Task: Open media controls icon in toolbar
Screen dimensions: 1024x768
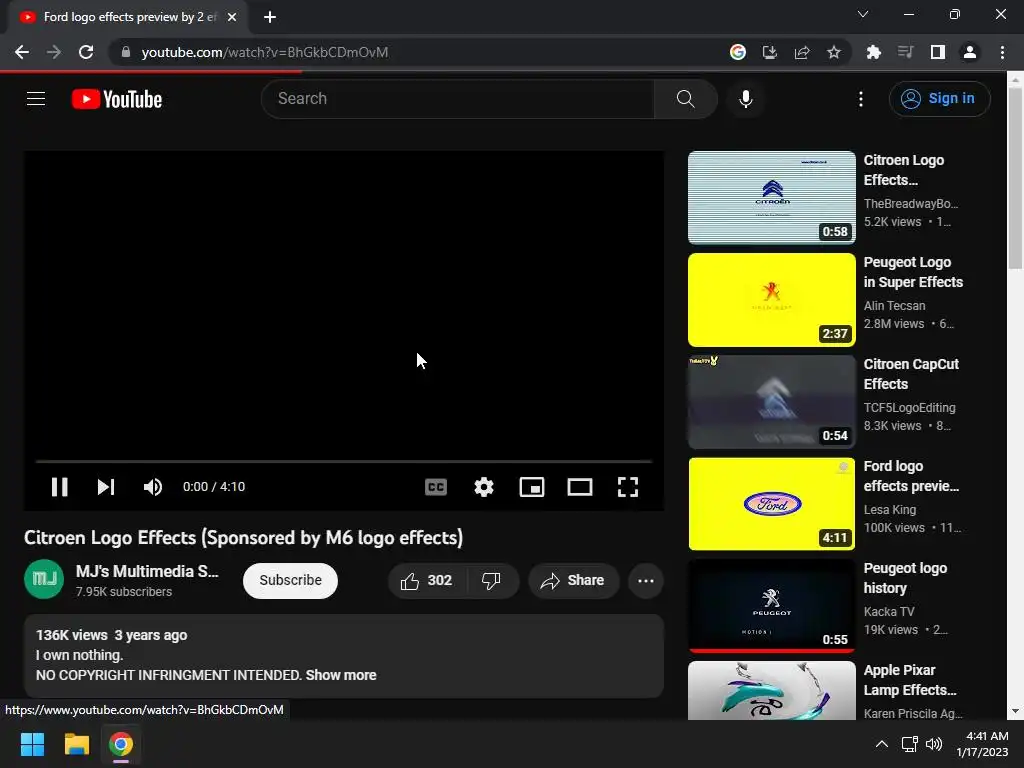Action: click(905, 52)
